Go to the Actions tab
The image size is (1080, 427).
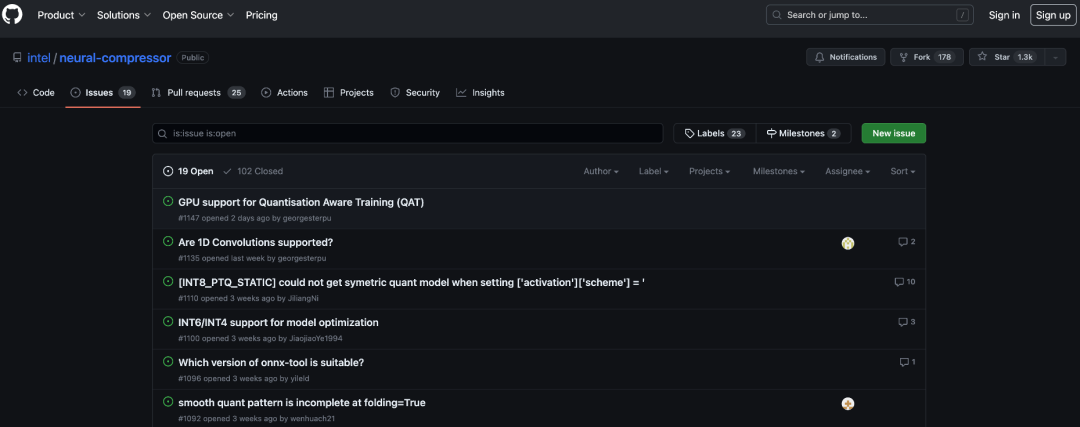point(284,92)
